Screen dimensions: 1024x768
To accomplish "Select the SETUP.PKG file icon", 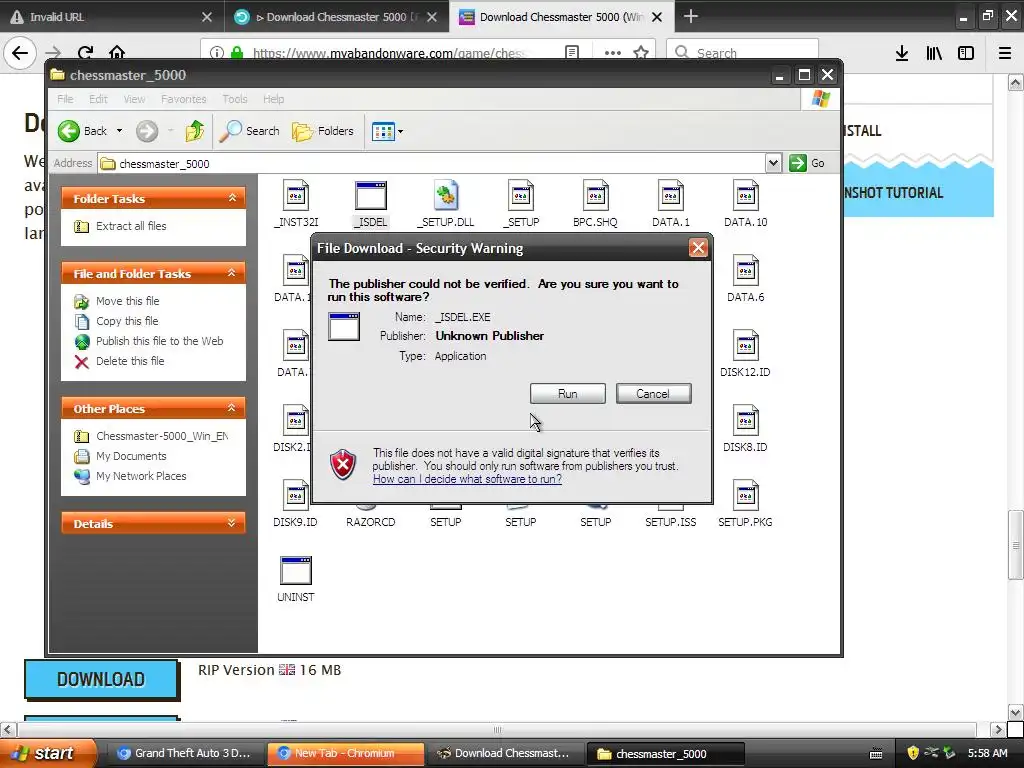I will [x=746, y=496].
